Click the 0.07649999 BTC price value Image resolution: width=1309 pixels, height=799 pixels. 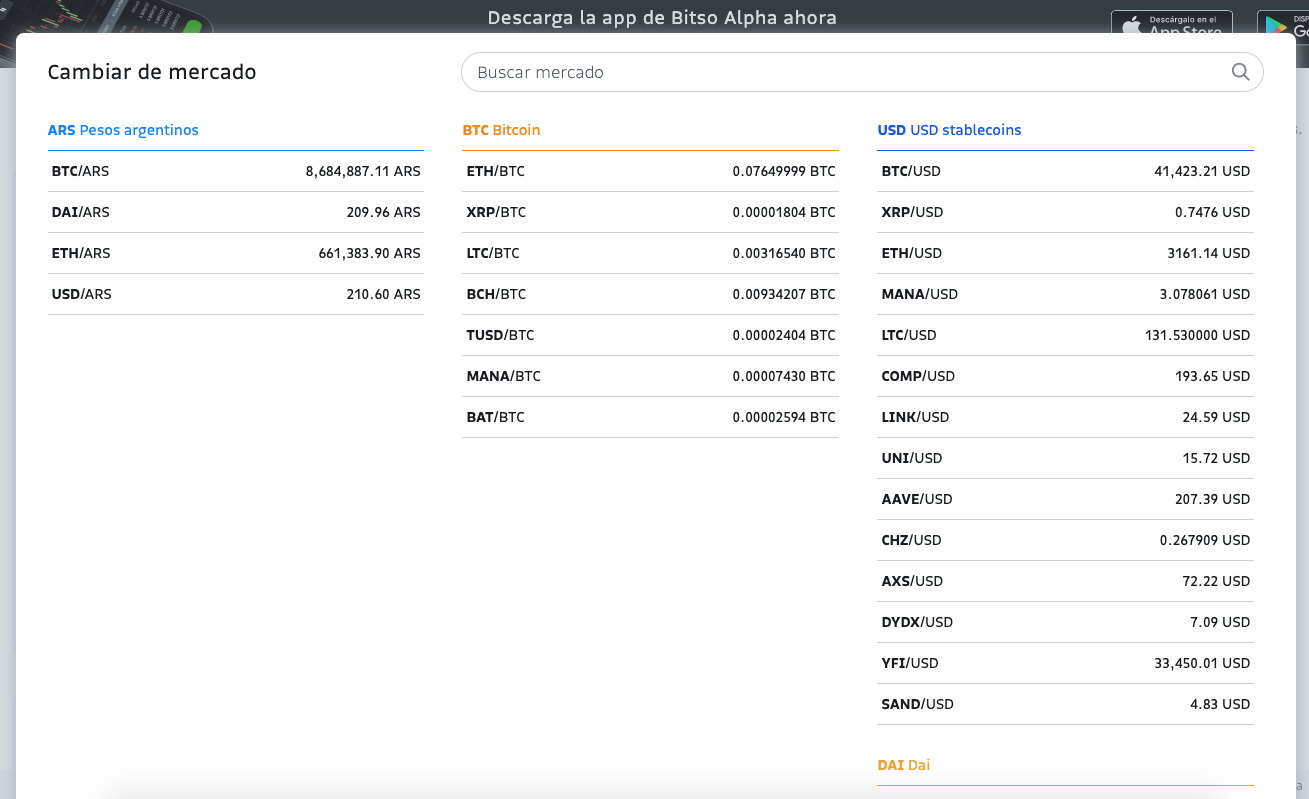click(x=784, y=171)
